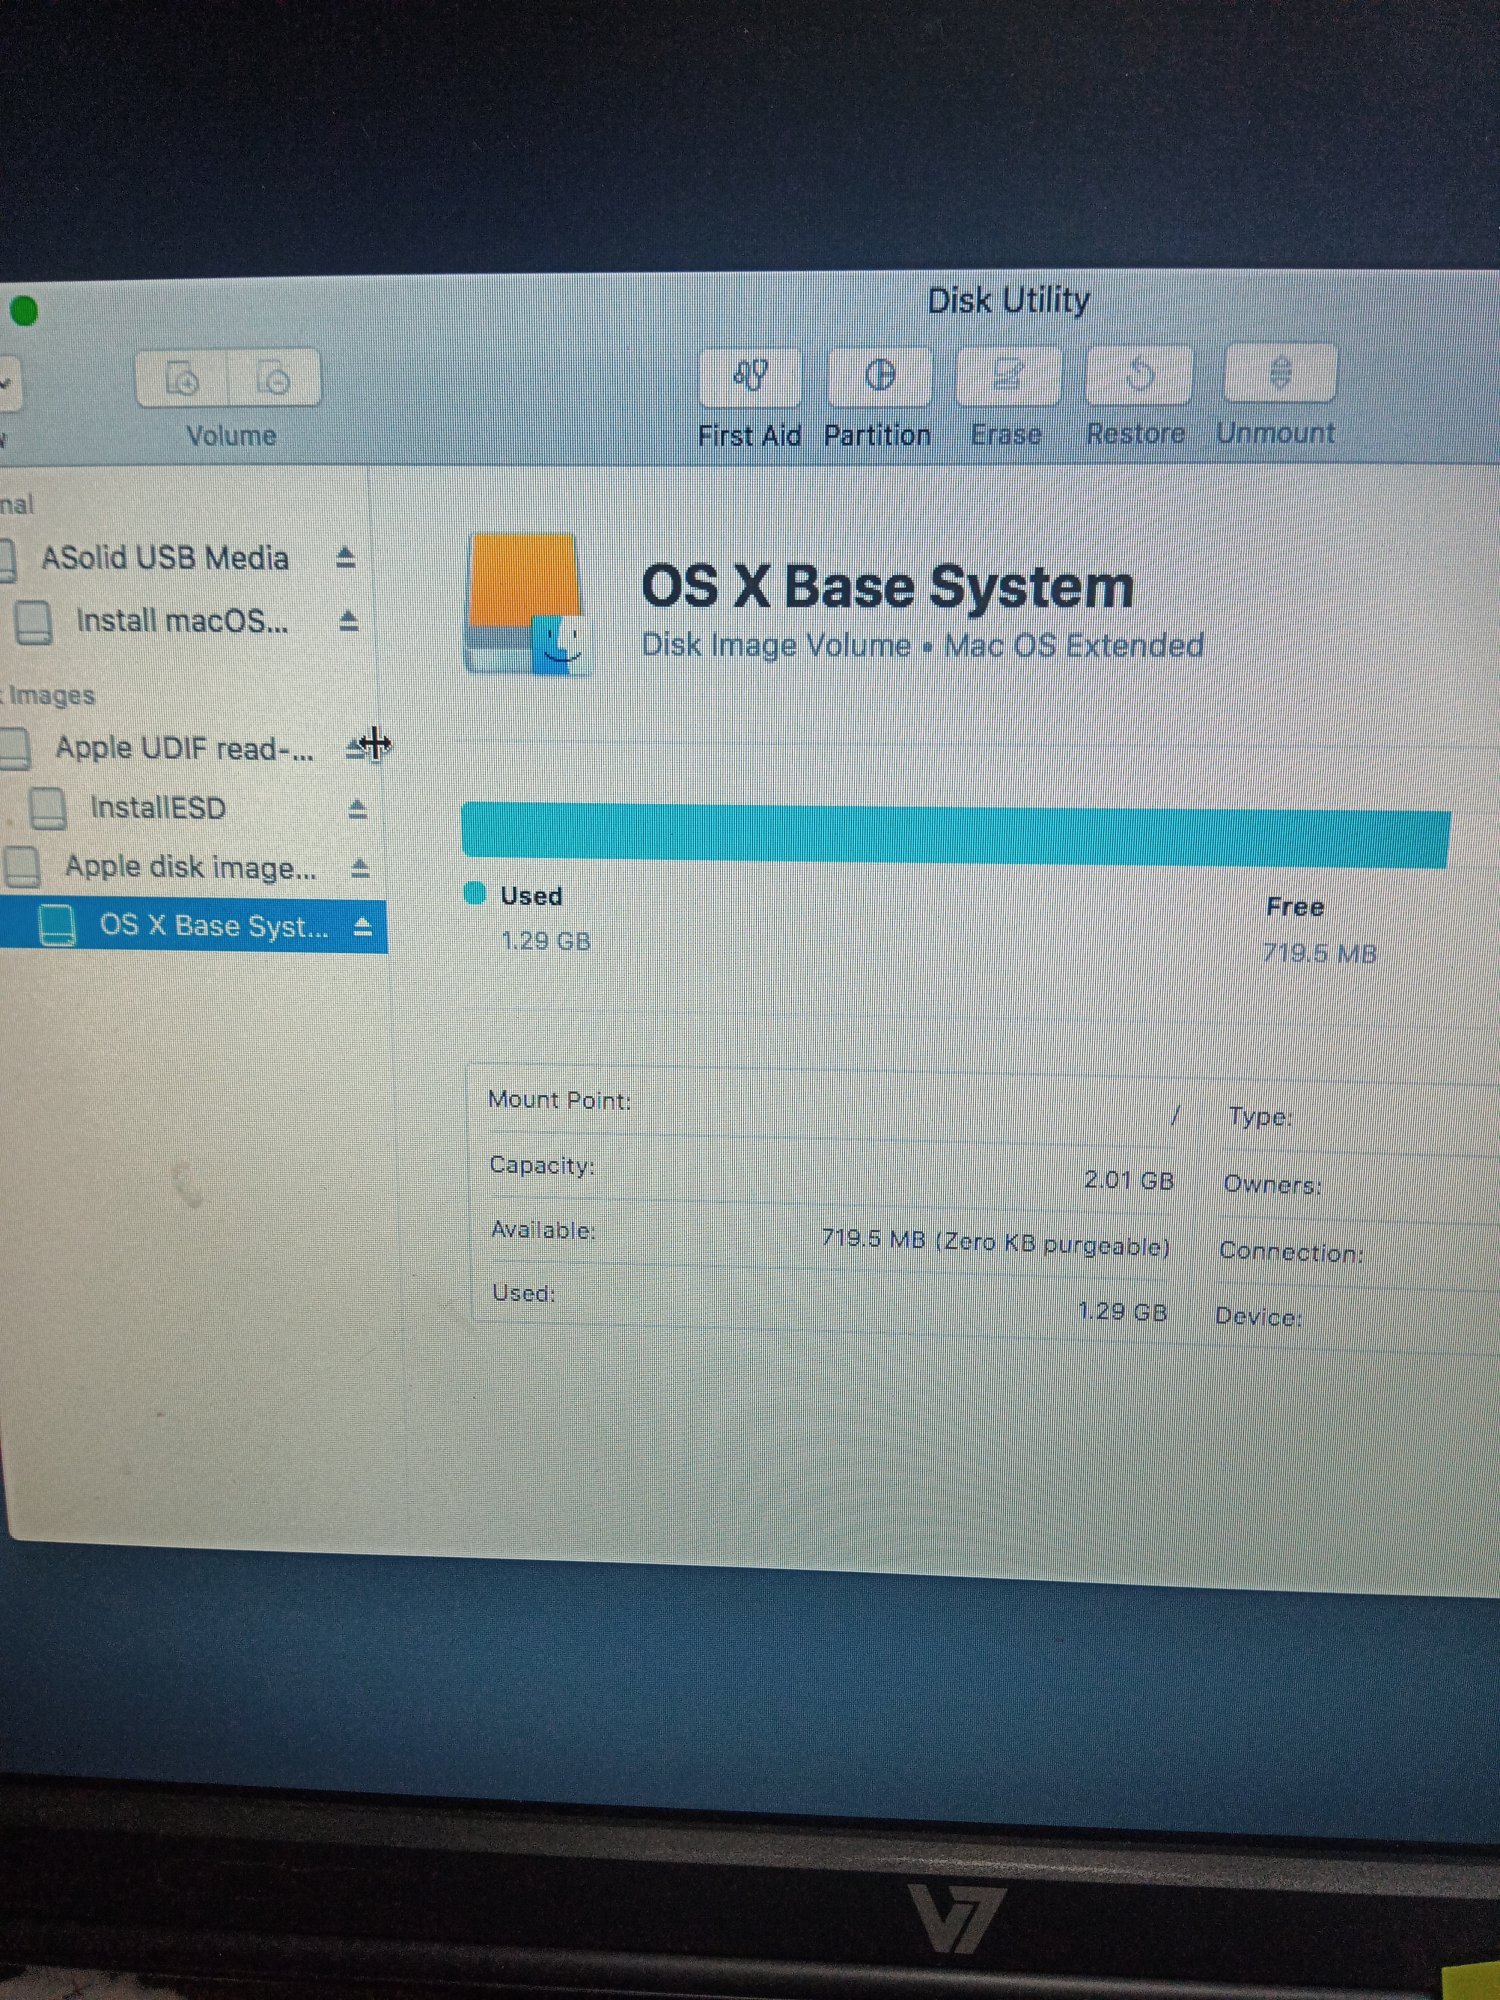
Task: Click the Connection label
Action: (x=1292, y=1252)
